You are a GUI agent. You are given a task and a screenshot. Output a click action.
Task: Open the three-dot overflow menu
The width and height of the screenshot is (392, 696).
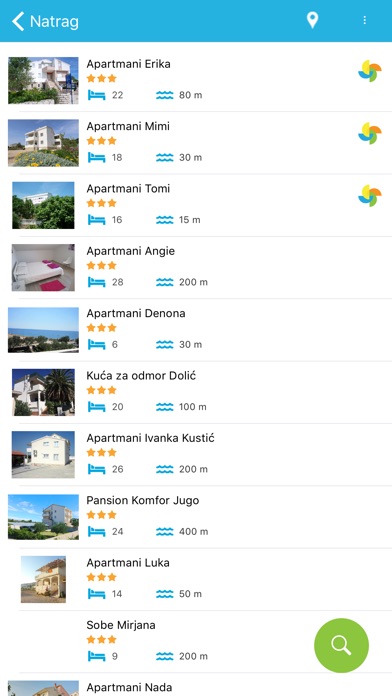364,20
